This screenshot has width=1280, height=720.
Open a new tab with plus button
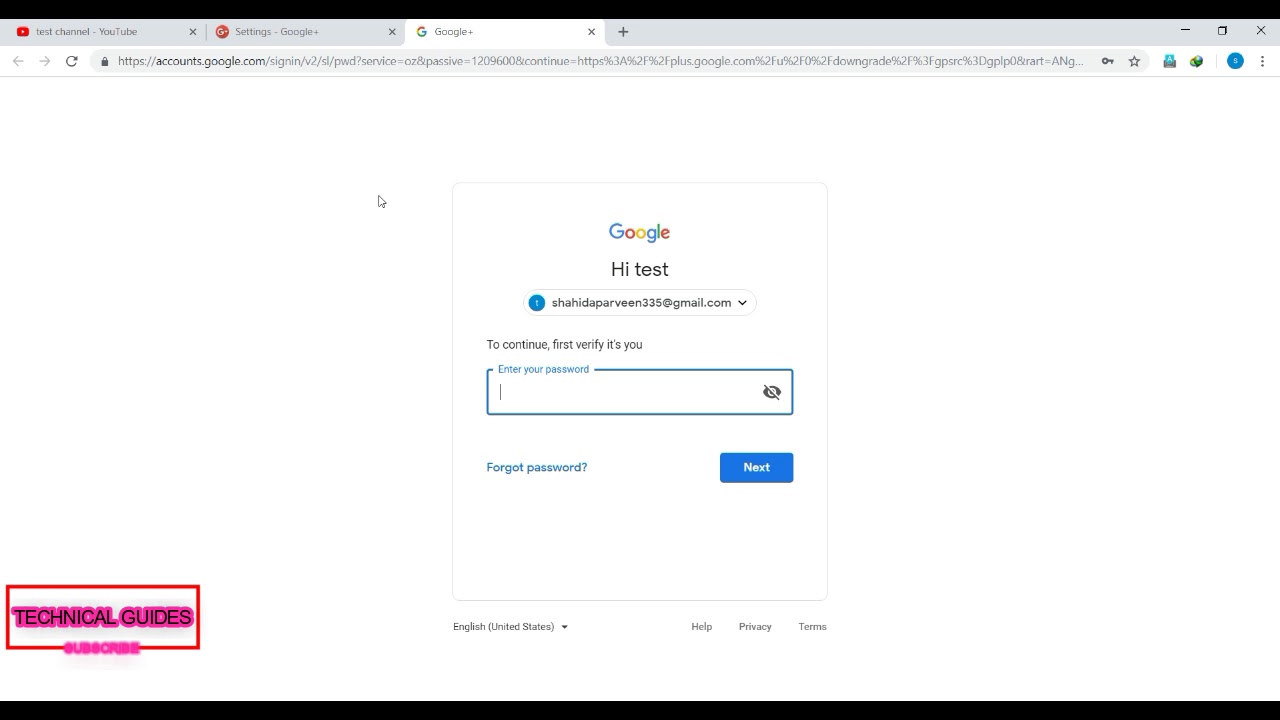[x=623, y=32]
